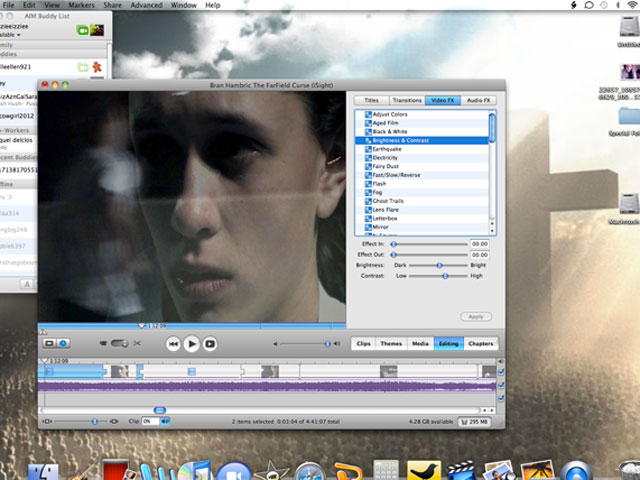Viewport: 640px width, 480px height.
Task: Open the Chapters pane
Action: [x=480, y=344]
